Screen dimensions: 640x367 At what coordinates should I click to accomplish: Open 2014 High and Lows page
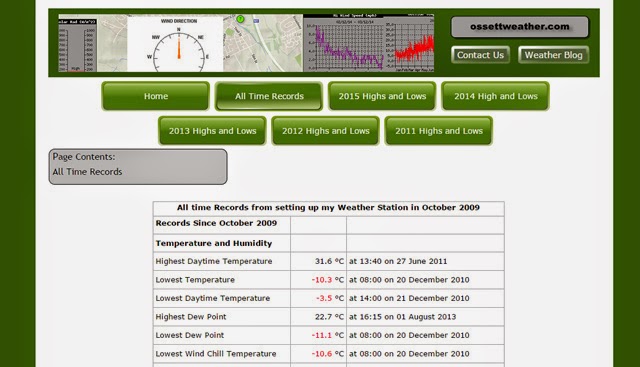pyautogui.click(x=496, y=96)
